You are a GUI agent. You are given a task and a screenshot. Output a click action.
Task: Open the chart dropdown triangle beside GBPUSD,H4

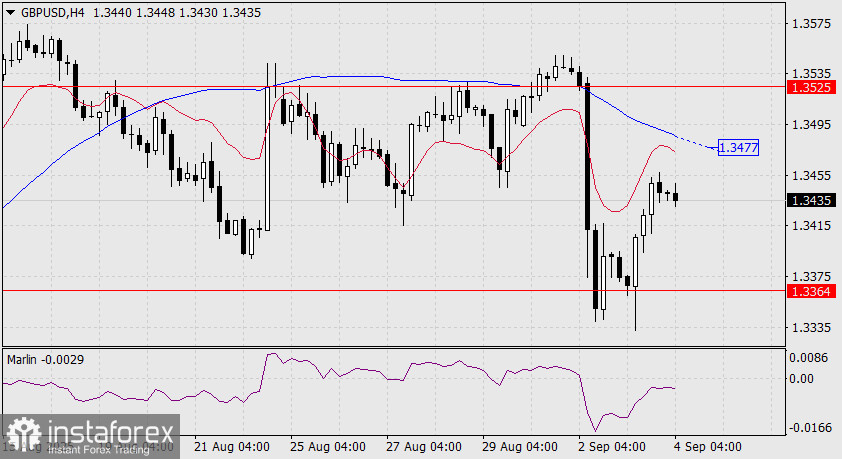[10, 13]
